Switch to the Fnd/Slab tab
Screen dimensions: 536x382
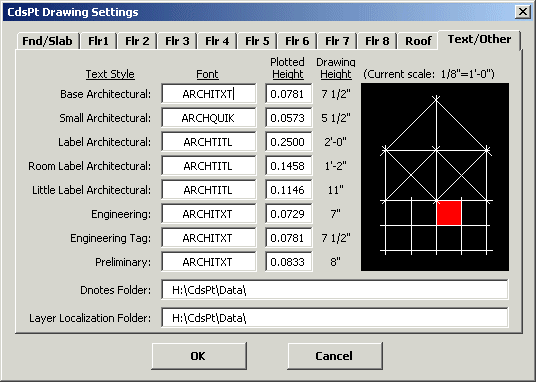coord(48,41)
